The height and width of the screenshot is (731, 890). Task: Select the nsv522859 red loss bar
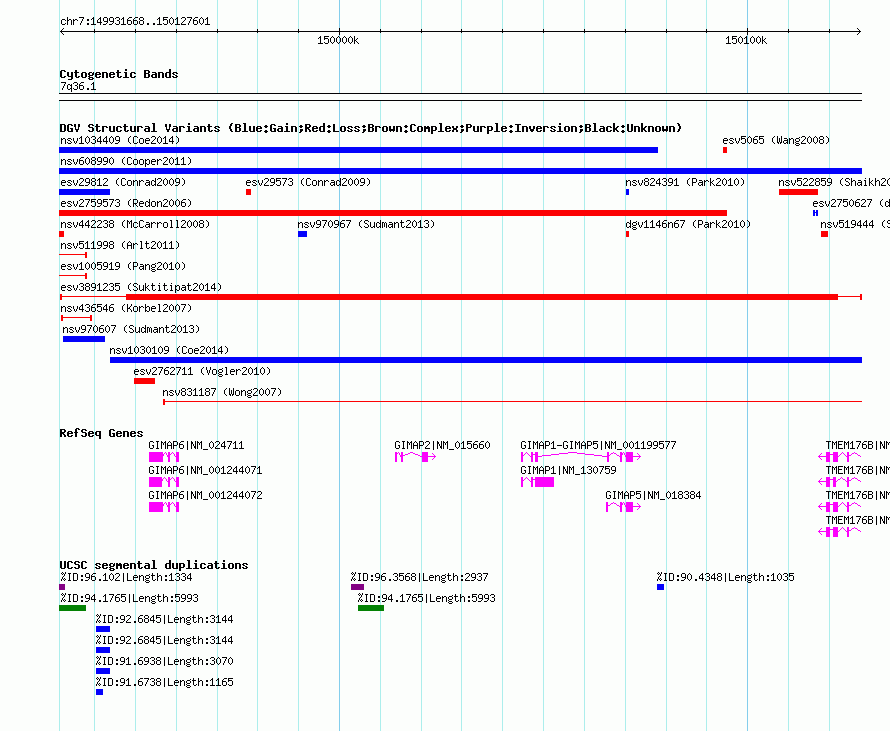(x=798, y=192)
